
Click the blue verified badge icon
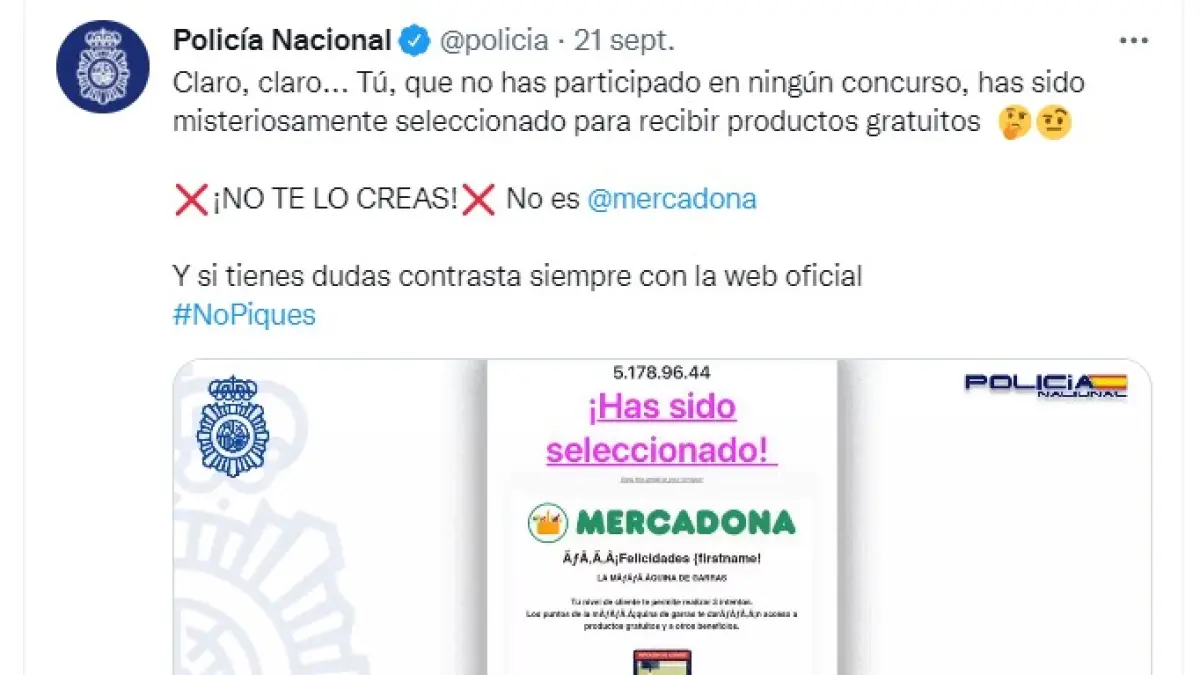pyautogui.click(x=415, y=41)
